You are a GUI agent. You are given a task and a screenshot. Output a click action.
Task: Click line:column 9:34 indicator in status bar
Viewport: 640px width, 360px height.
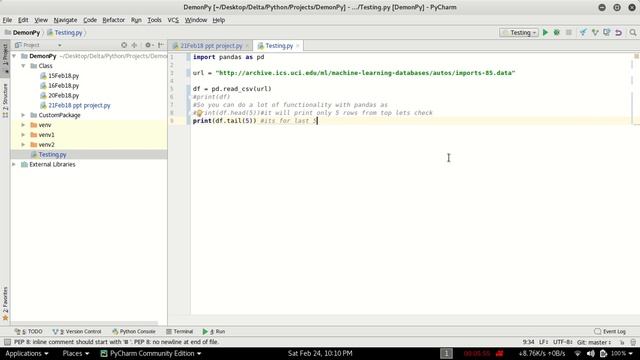click(528, 342)
